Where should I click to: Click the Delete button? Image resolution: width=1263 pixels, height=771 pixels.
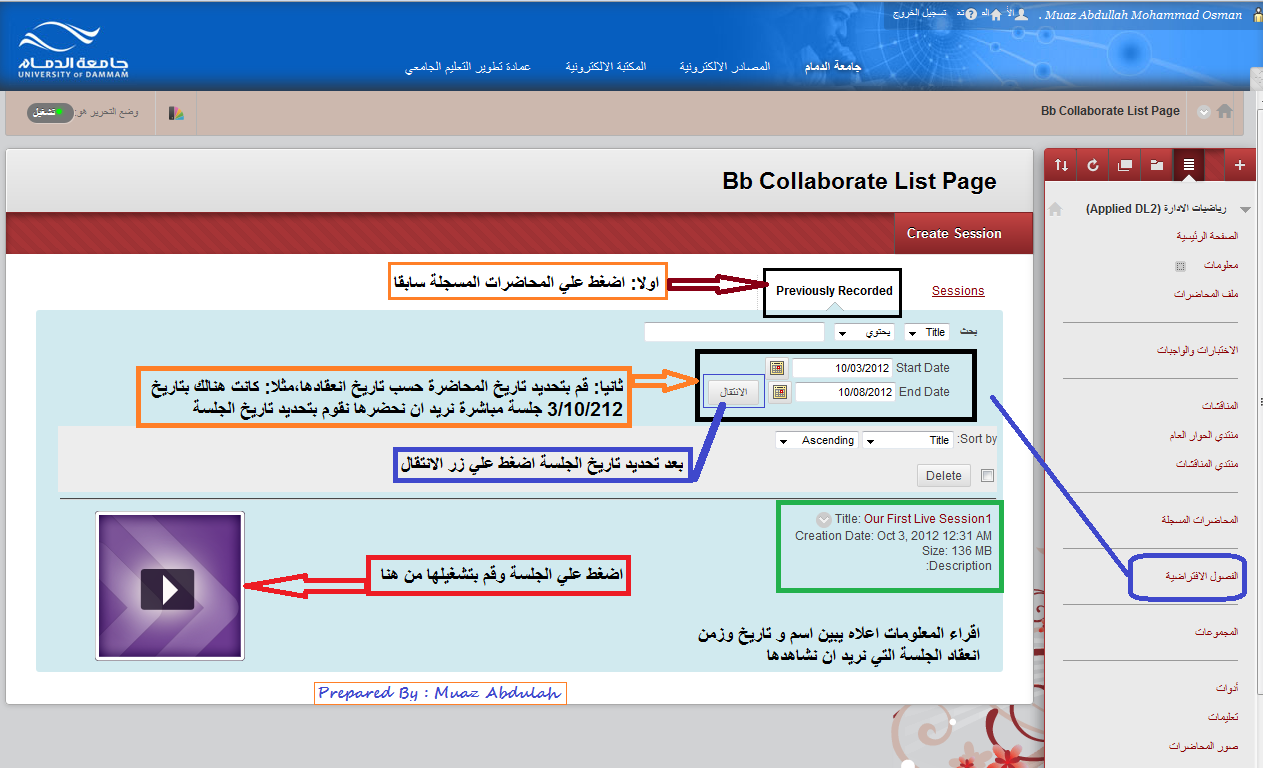pos(943,476)
